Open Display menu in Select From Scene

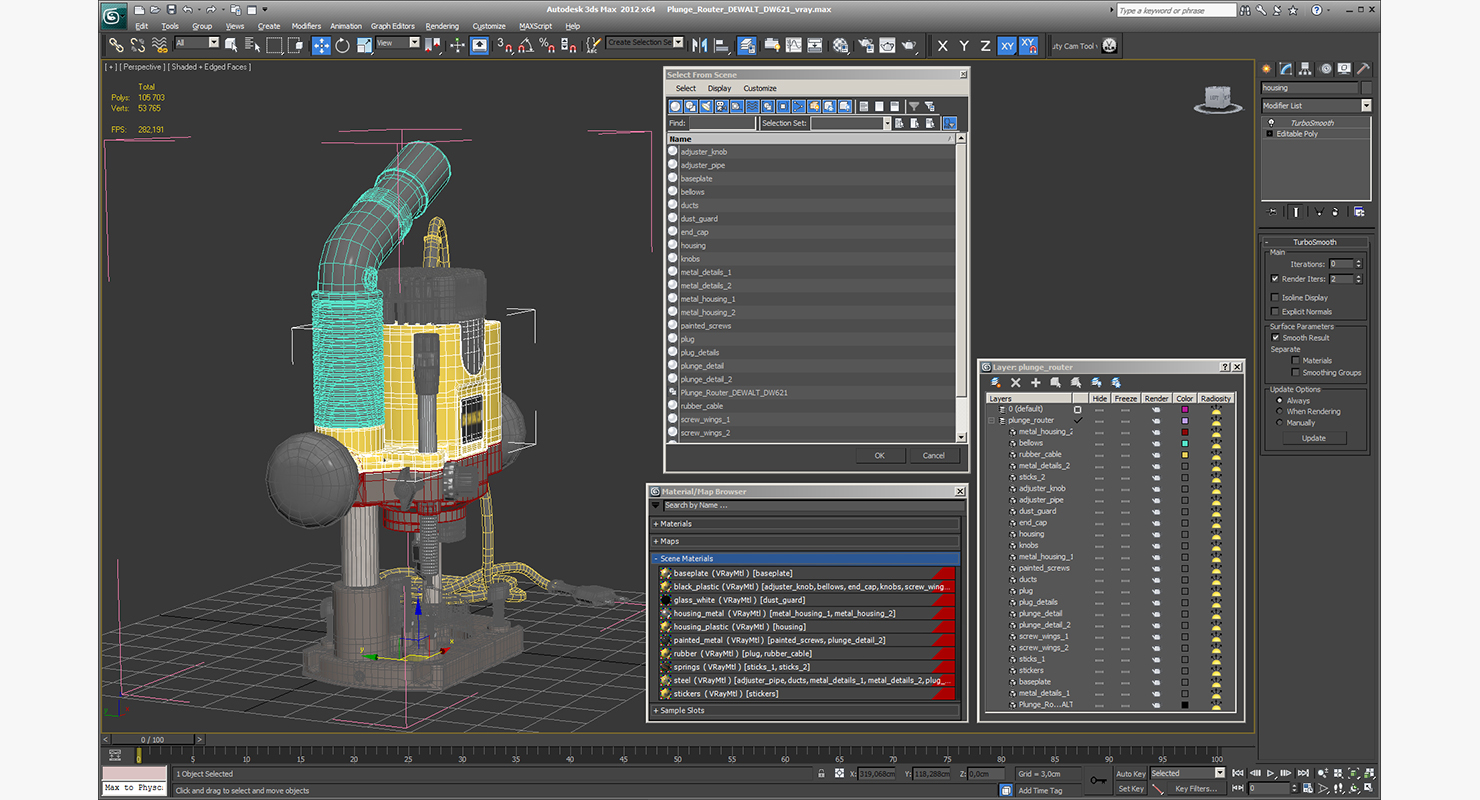pyautogui.click(x=719, y=88)
